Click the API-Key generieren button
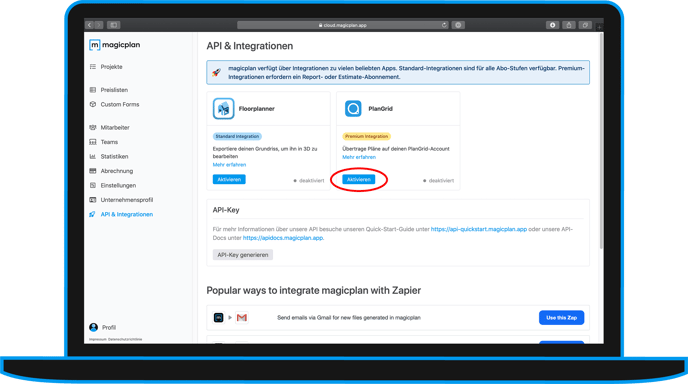 (243, 255)
